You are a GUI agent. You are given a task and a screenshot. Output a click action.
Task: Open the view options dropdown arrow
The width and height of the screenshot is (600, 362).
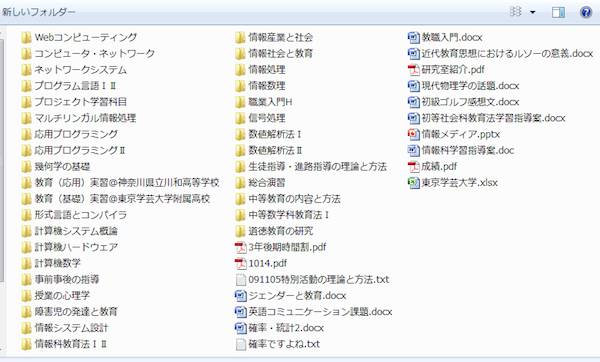pos(532,12)
